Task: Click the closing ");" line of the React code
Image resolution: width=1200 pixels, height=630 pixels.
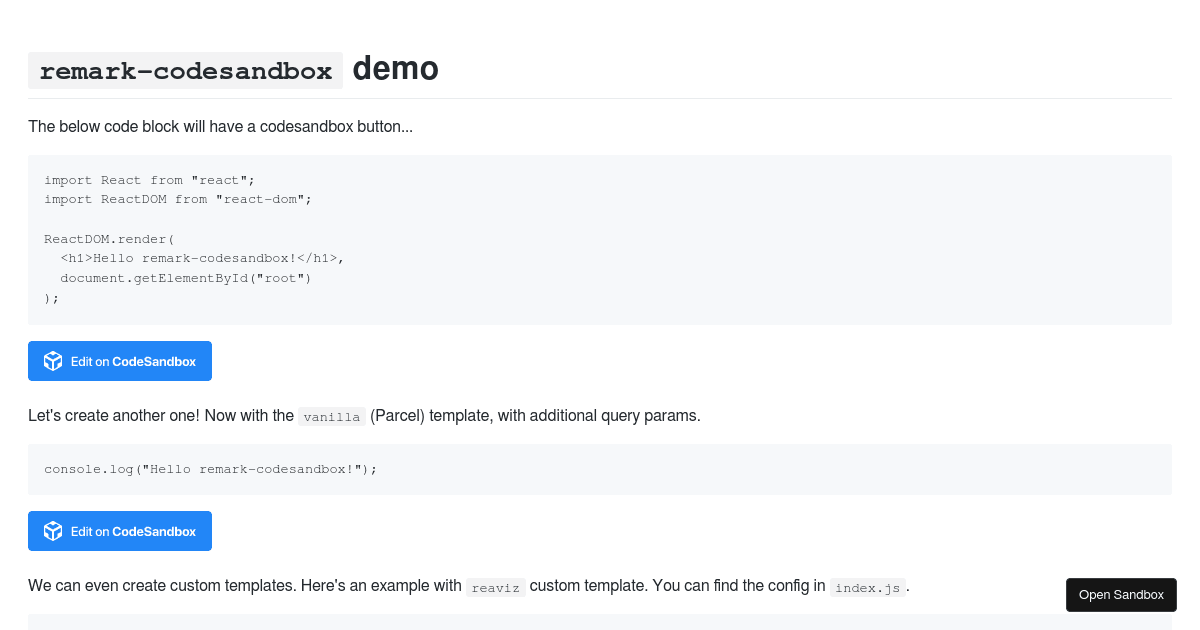Action: coord(52,297)
